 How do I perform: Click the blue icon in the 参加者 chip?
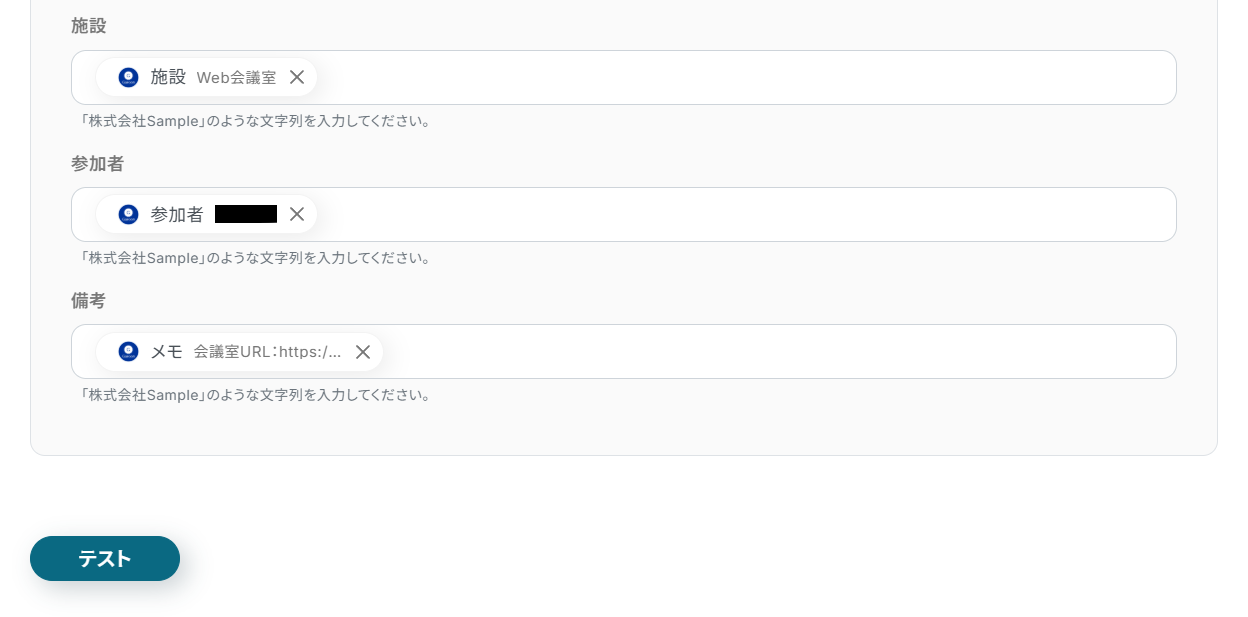(x=128, y=214)
